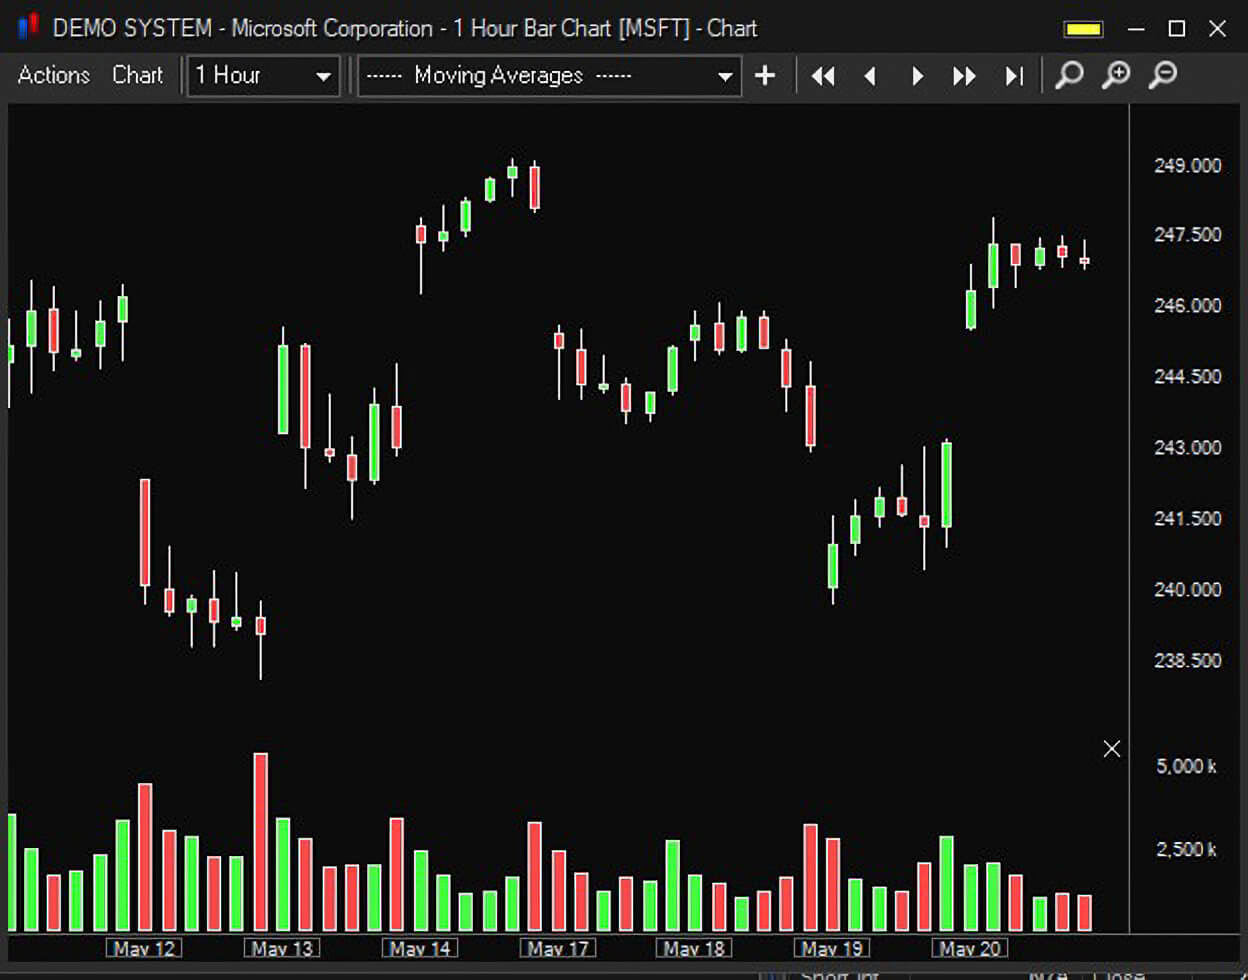The height and width of the screenshot is (980, 1248).
Task: Close the chart window
Action: [1217, 29]
